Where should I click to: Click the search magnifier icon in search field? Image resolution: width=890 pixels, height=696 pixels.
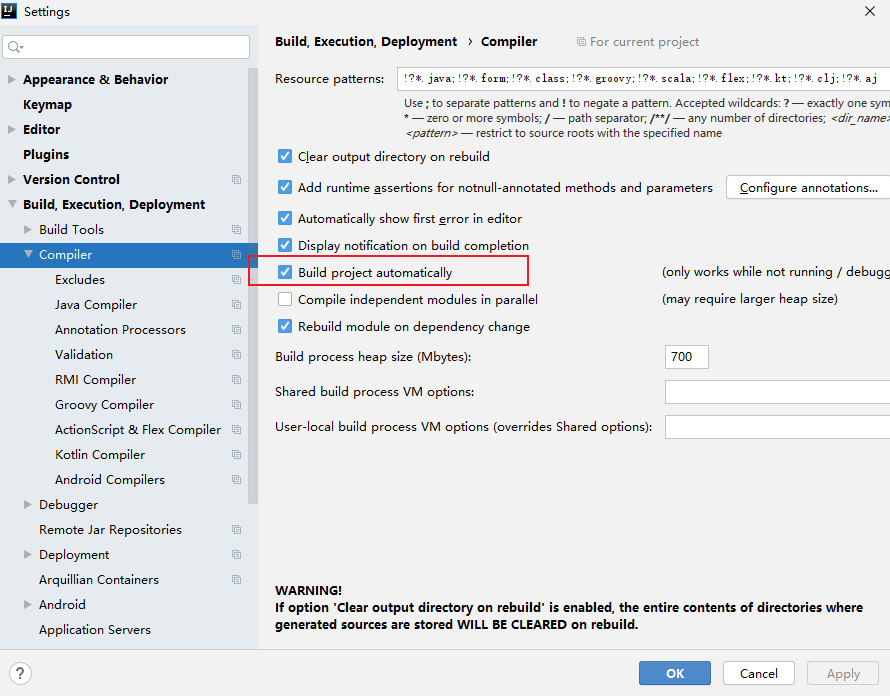click(14, 47)
